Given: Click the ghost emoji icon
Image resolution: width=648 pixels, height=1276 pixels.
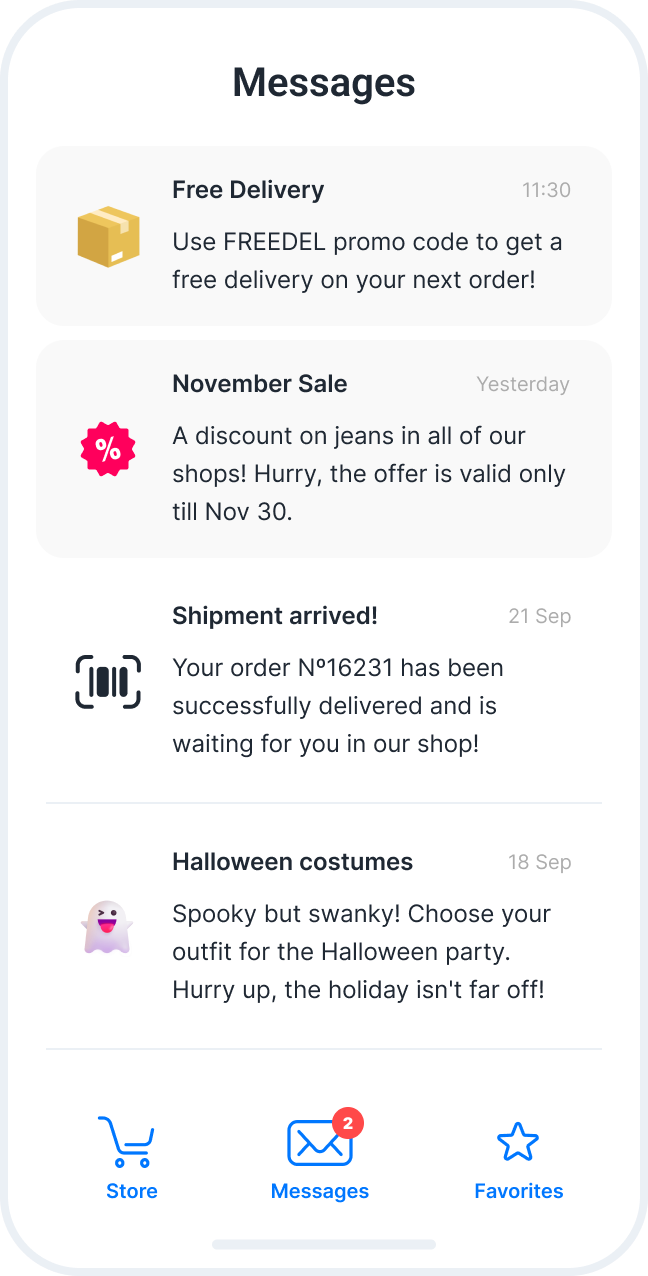Looking at the screenshot, I should 107,927.
